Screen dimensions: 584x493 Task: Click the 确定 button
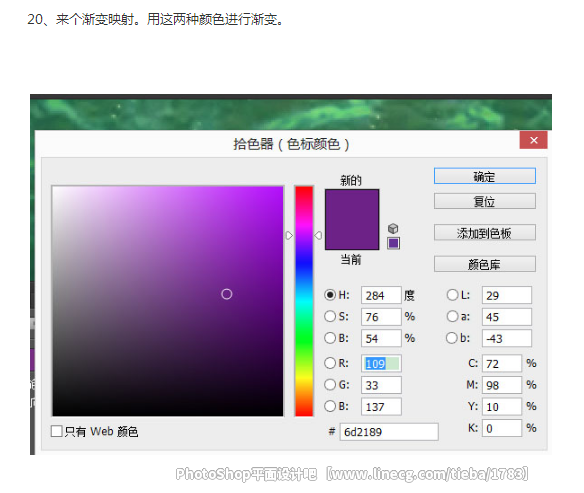click(x=485, y=176)
